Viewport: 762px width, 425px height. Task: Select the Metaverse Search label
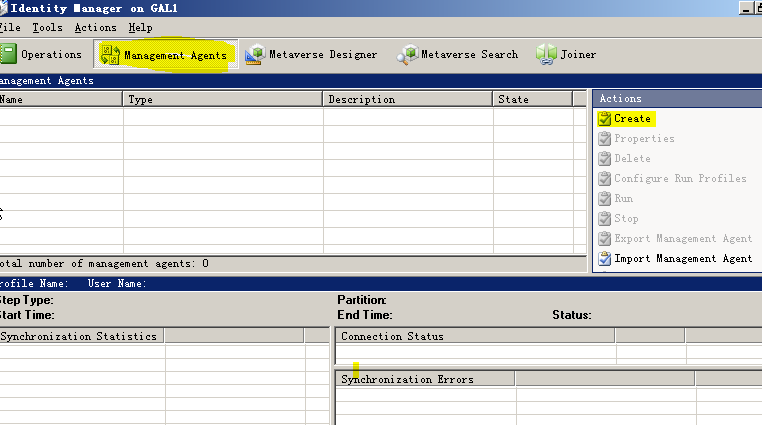[x=469, y=54]
